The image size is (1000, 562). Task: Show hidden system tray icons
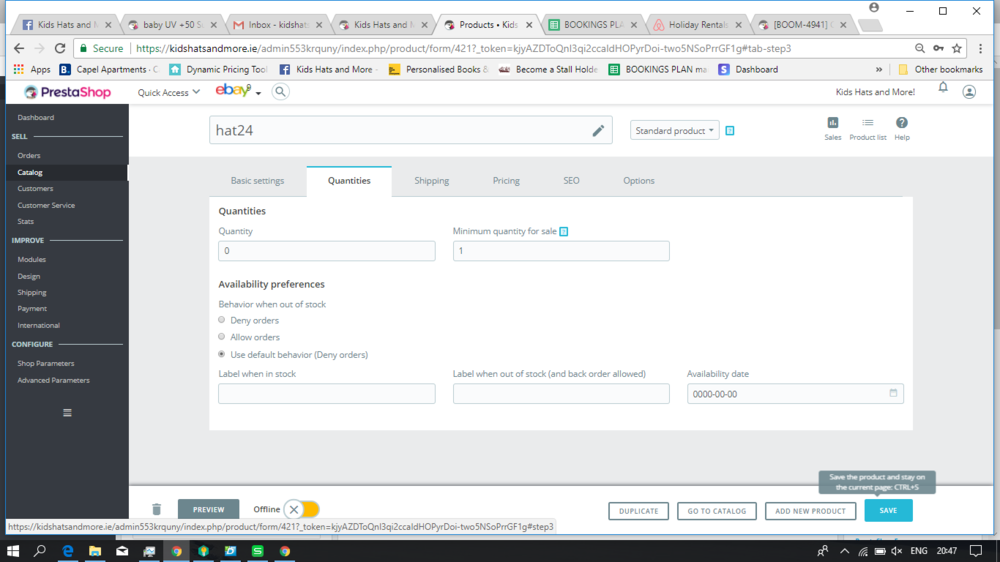[844, 551]
